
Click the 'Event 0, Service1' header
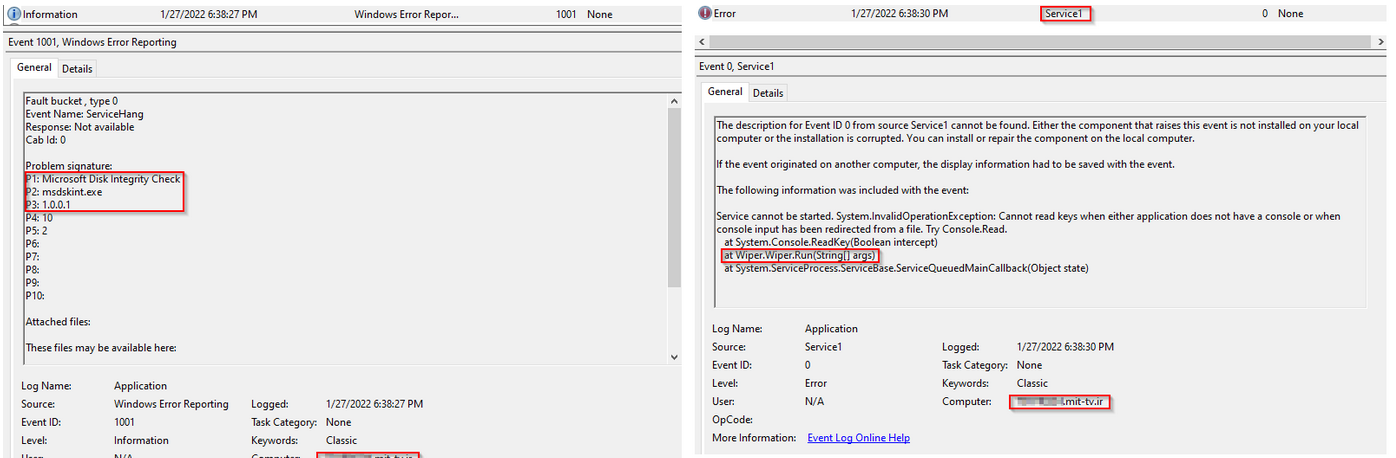(737, 66)
